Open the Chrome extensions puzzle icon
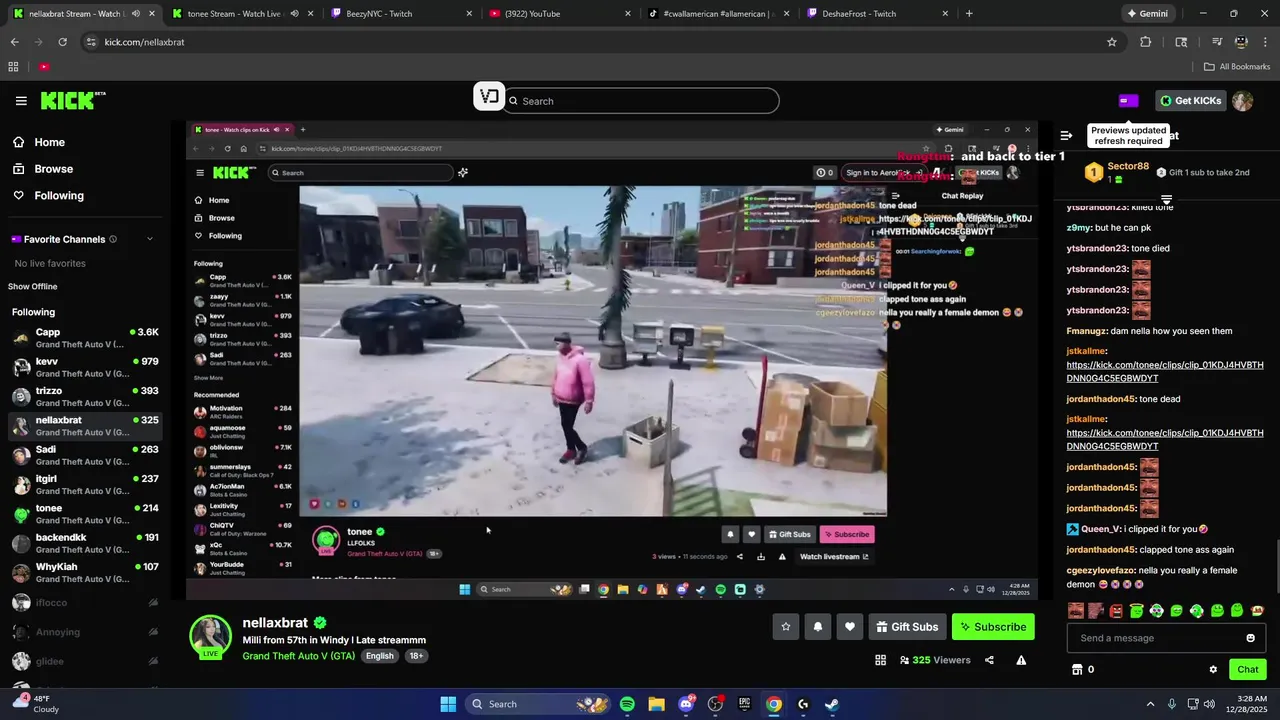Screen dimensions: 1280x720 [1146, 42]
